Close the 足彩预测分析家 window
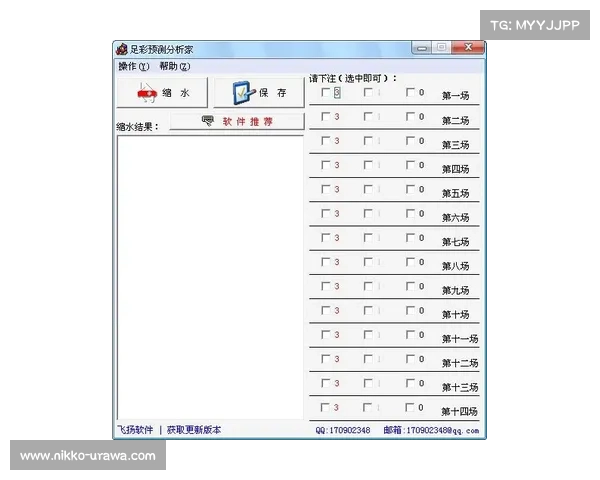 468,47
